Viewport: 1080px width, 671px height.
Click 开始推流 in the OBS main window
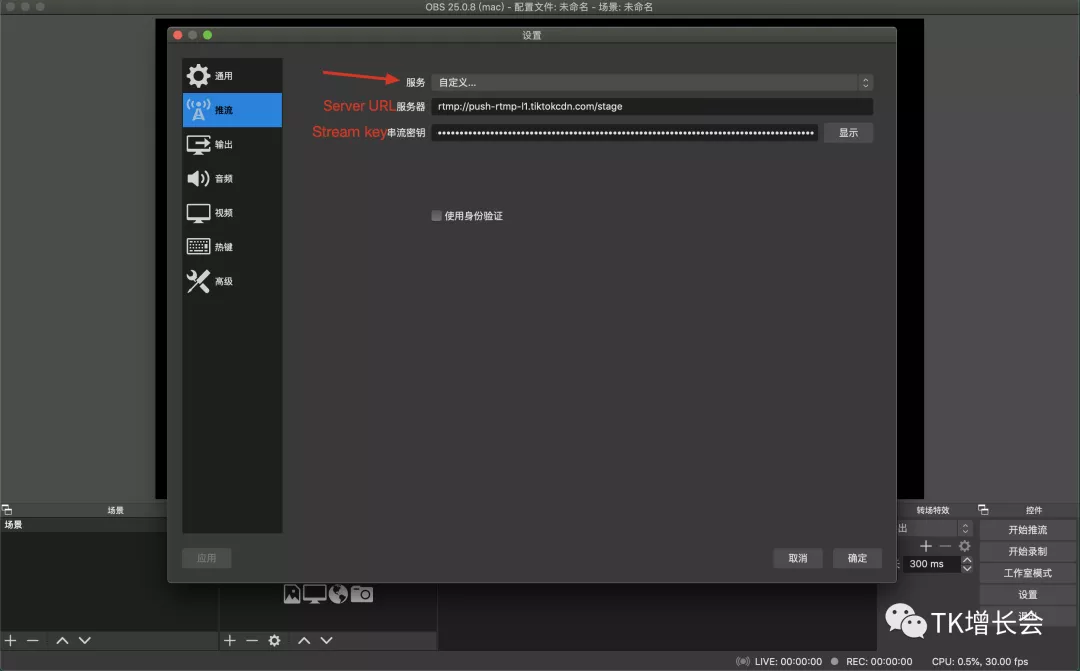[1028, 530]
